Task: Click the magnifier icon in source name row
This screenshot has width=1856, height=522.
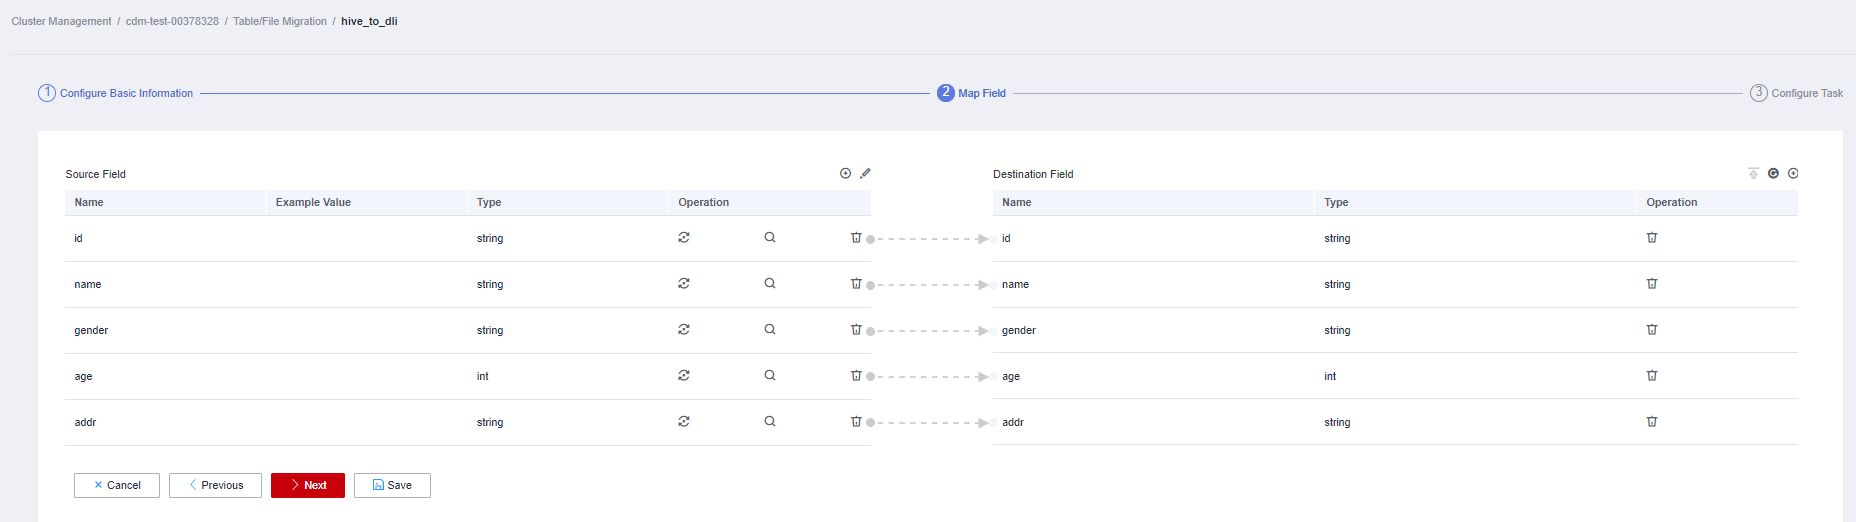Action: (x=770, y=284)
